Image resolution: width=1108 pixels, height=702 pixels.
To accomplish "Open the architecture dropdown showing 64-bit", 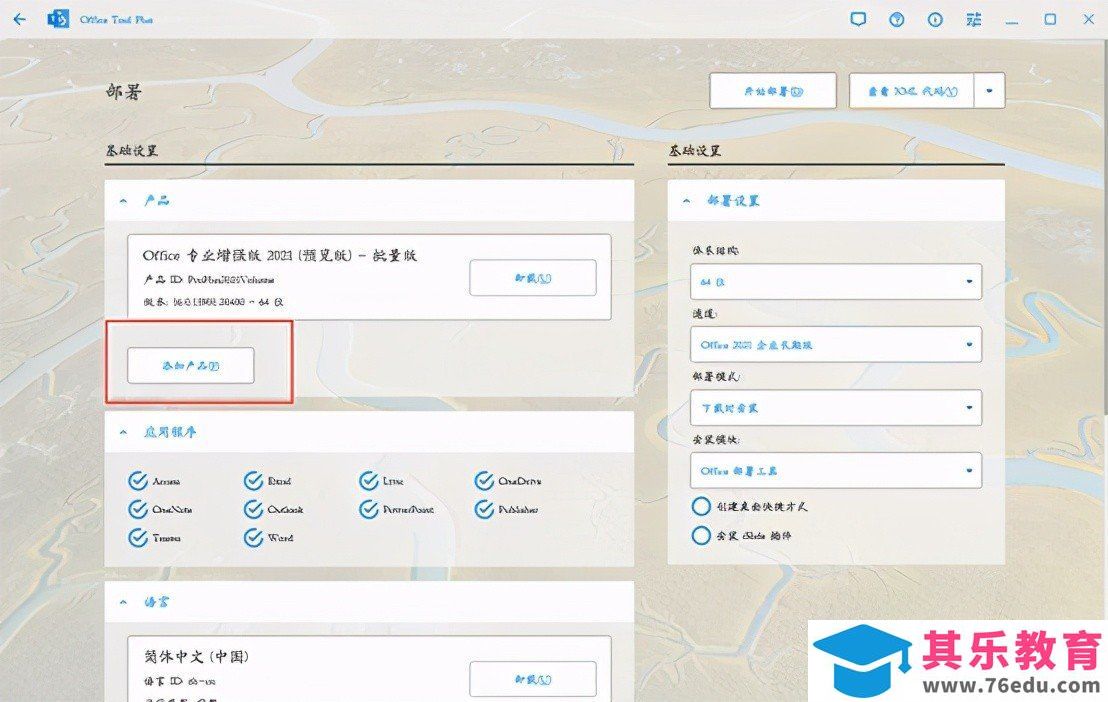I will click(x=836, y=281).
